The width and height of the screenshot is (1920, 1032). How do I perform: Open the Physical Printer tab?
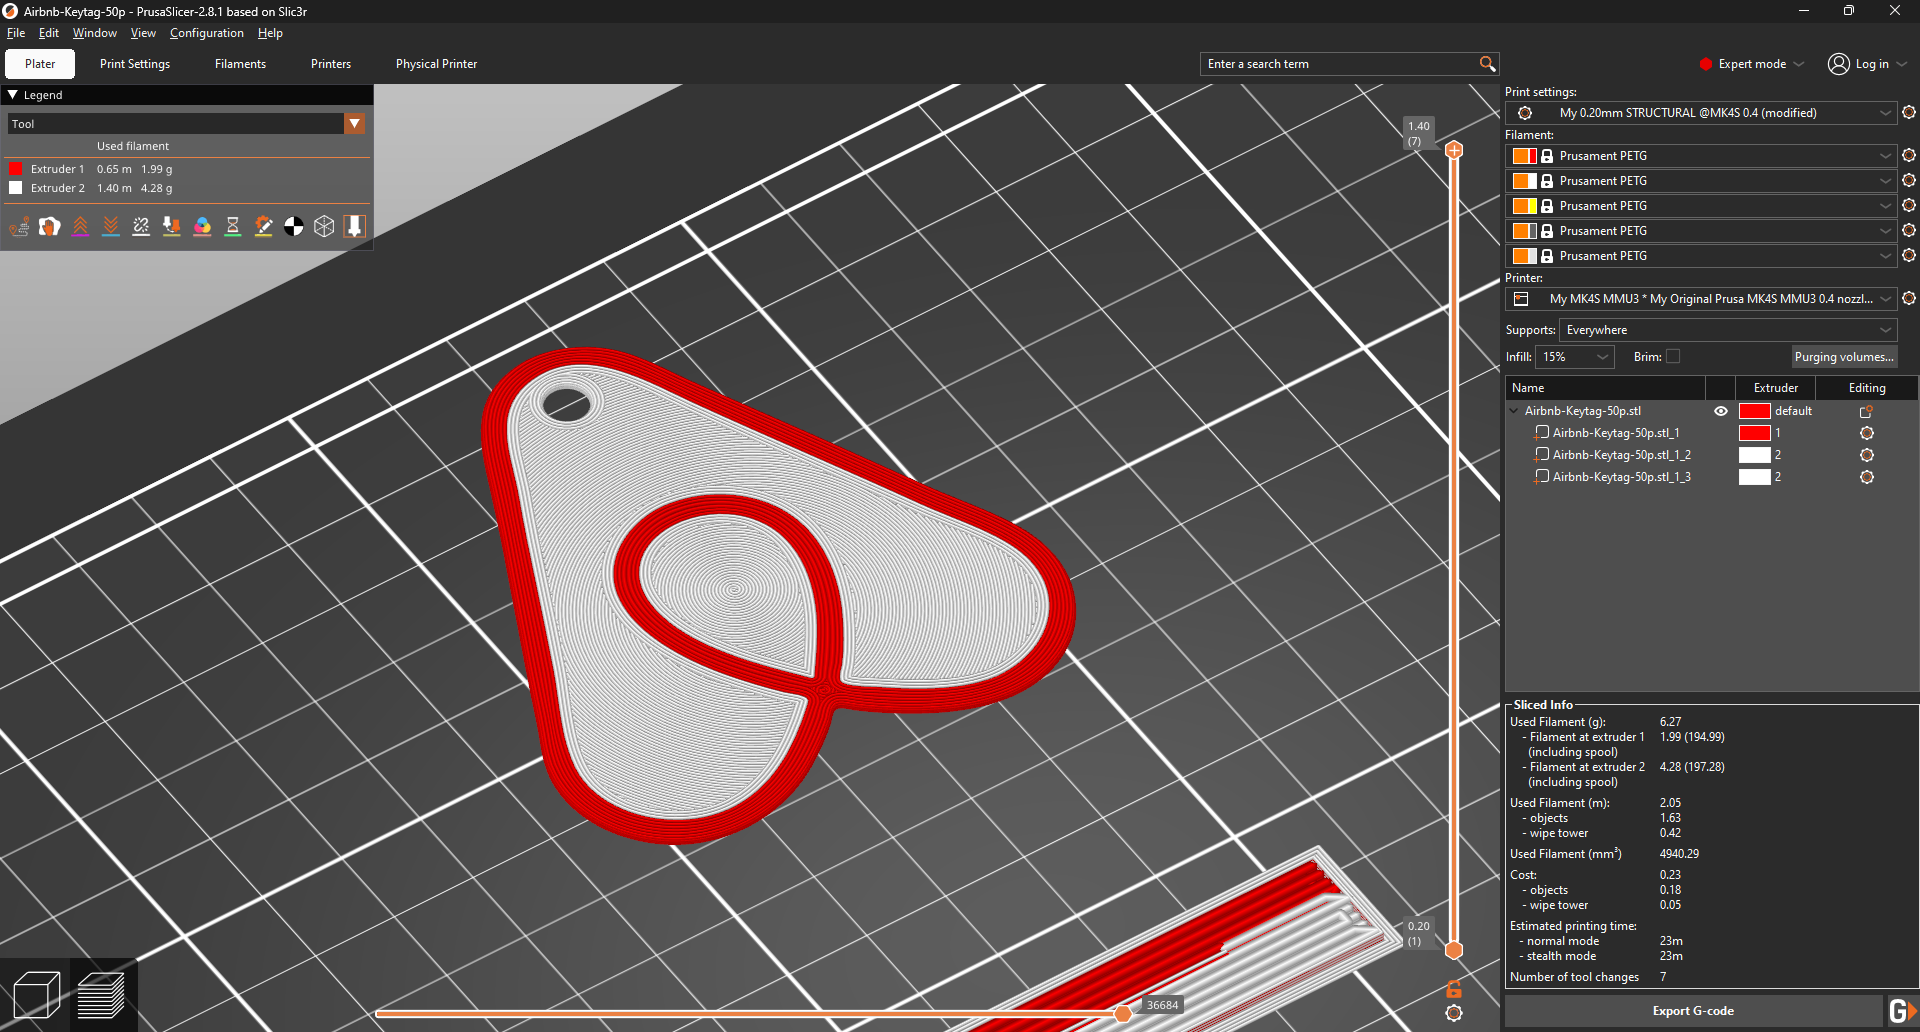(x=436, y=64)
